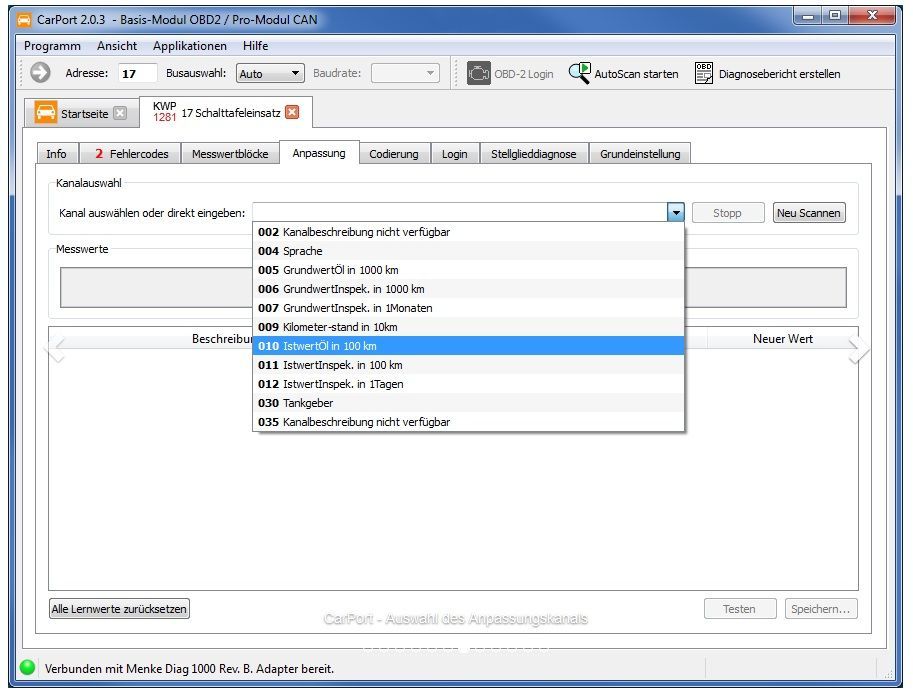Click the orange car Startseite icon
This screenshot has width=913, height=698.
coord(46,113)
